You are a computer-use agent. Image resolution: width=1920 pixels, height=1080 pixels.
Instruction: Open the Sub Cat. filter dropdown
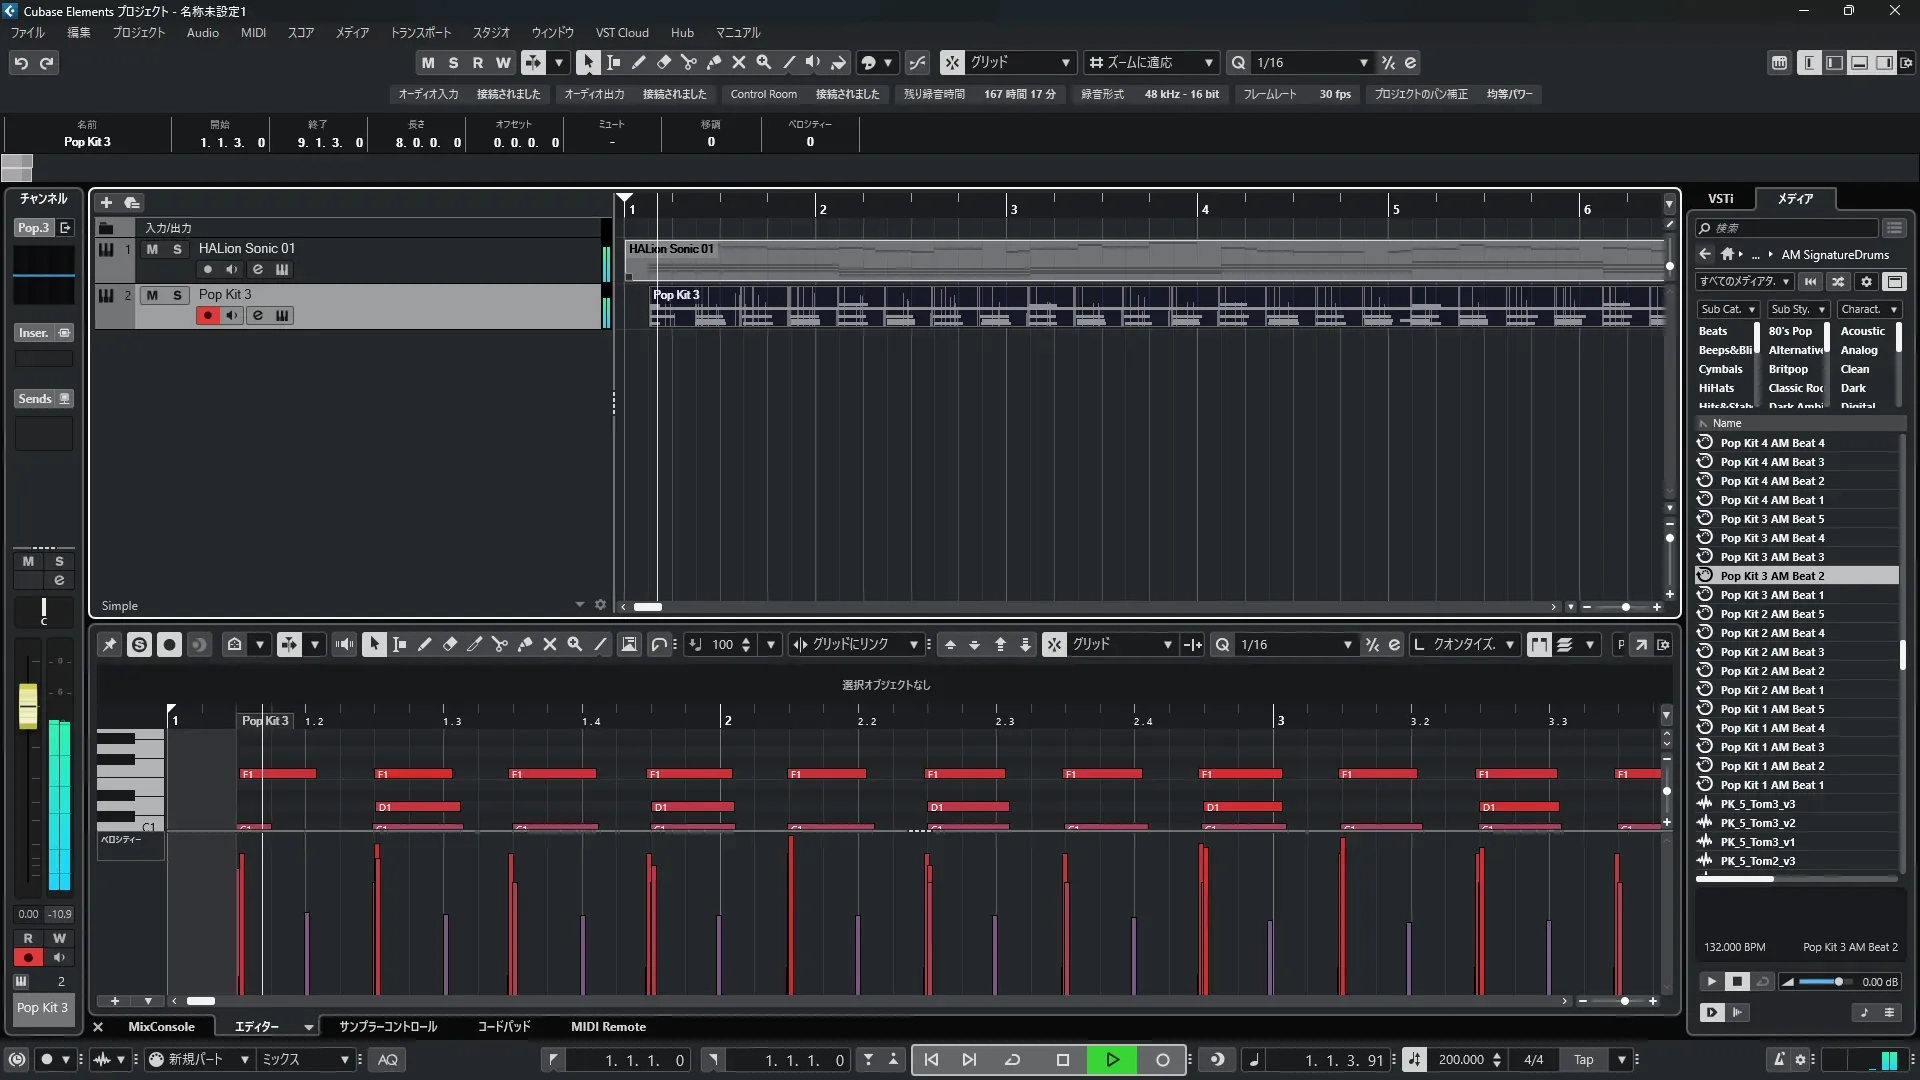pyautogui.click(x=1727, y=310)
